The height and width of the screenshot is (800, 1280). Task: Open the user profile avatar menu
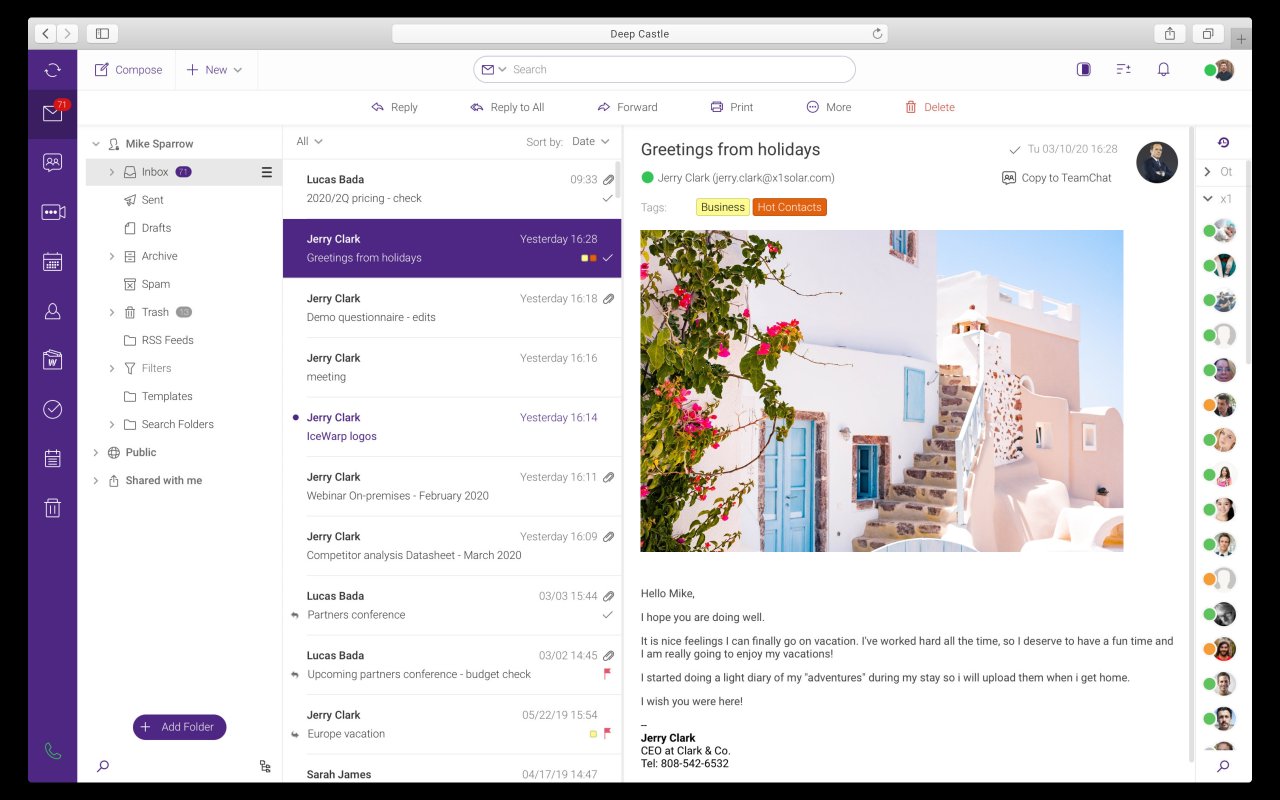coord(1224,70)
